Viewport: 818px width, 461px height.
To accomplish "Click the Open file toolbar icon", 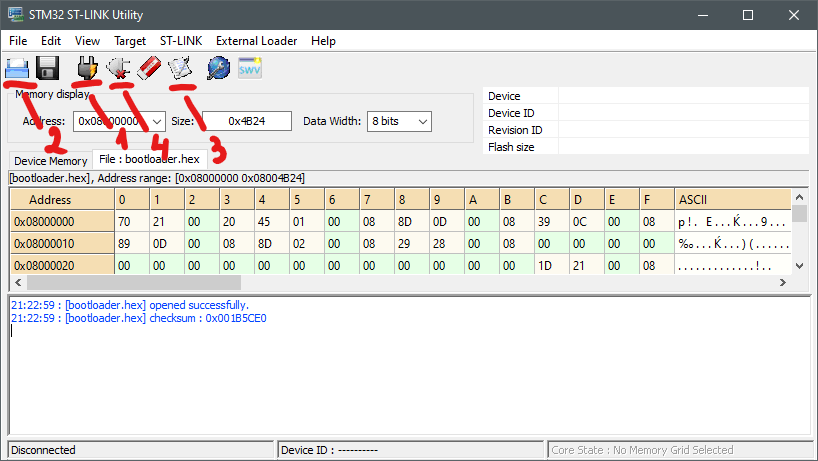I will (18, 68).
